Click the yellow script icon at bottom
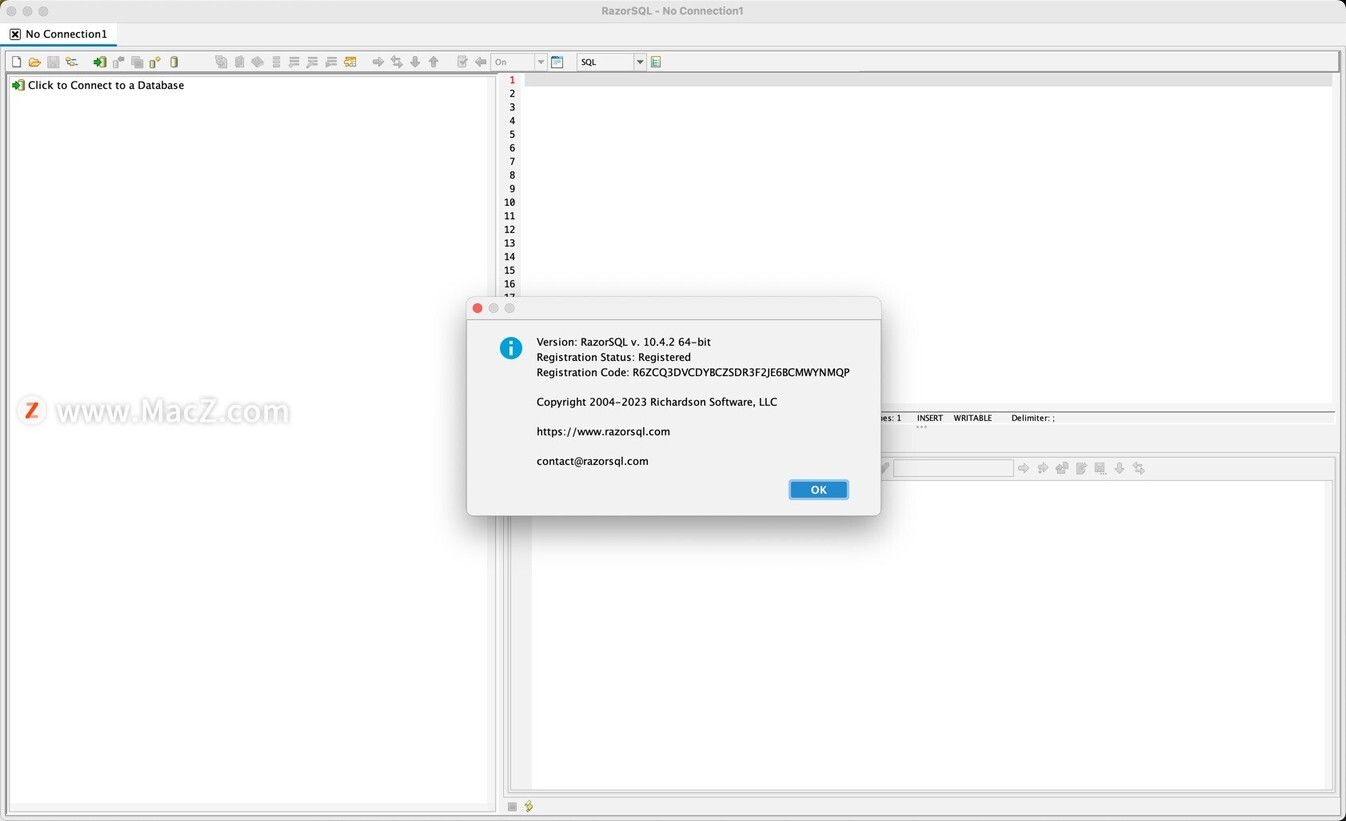The image size is (1346, 821). tap(528, 806)
